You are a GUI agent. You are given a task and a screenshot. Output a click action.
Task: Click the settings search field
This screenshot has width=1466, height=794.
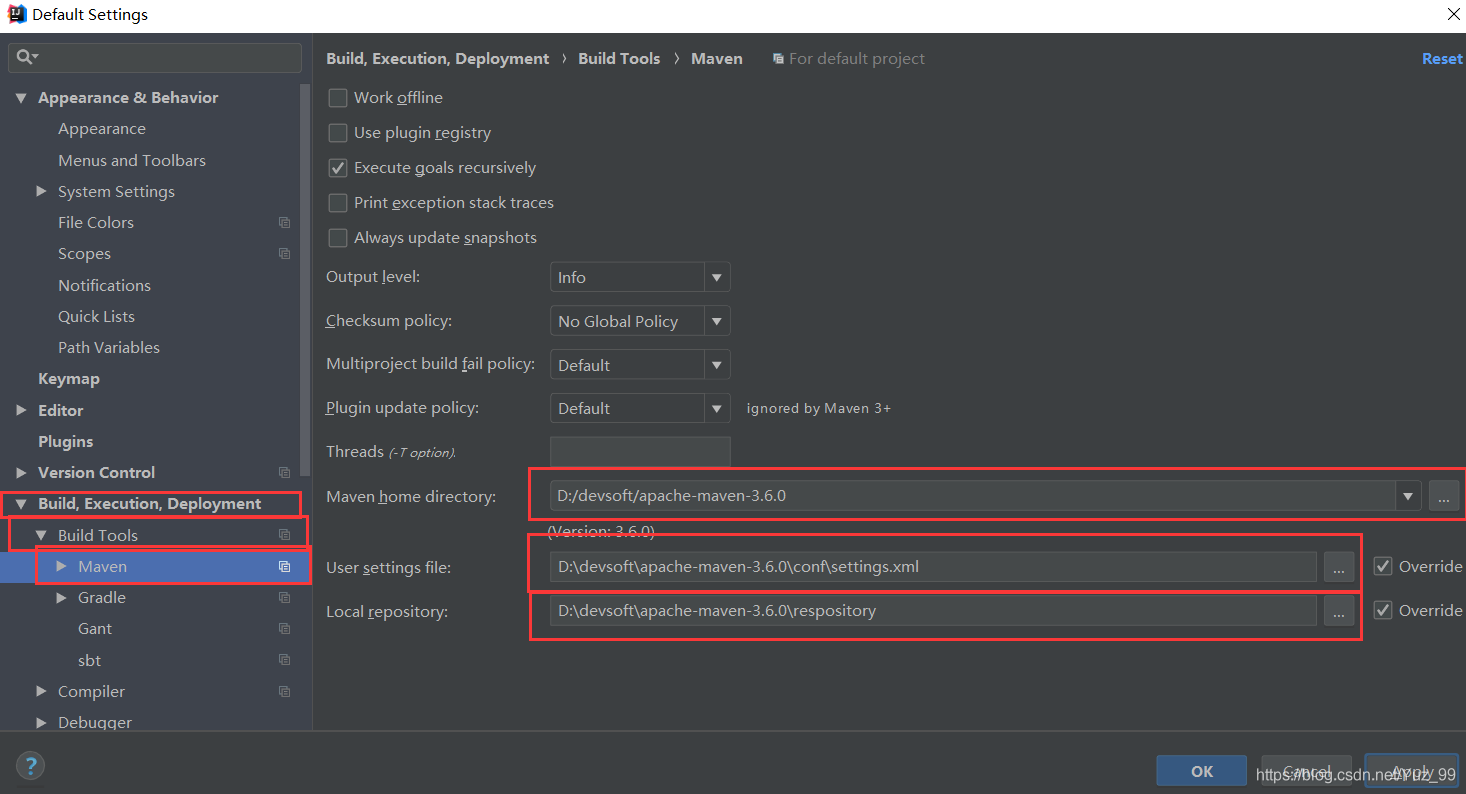155,58
